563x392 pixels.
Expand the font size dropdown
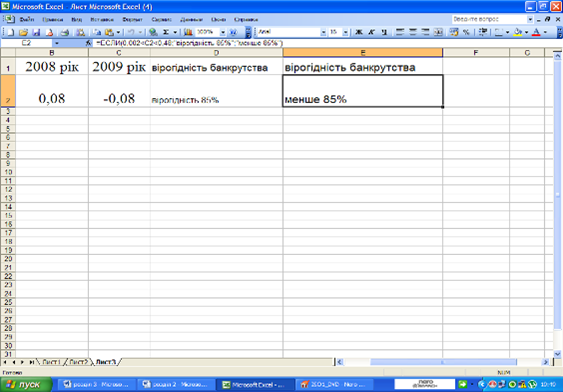pyautogui.click(x=345, y=32)
